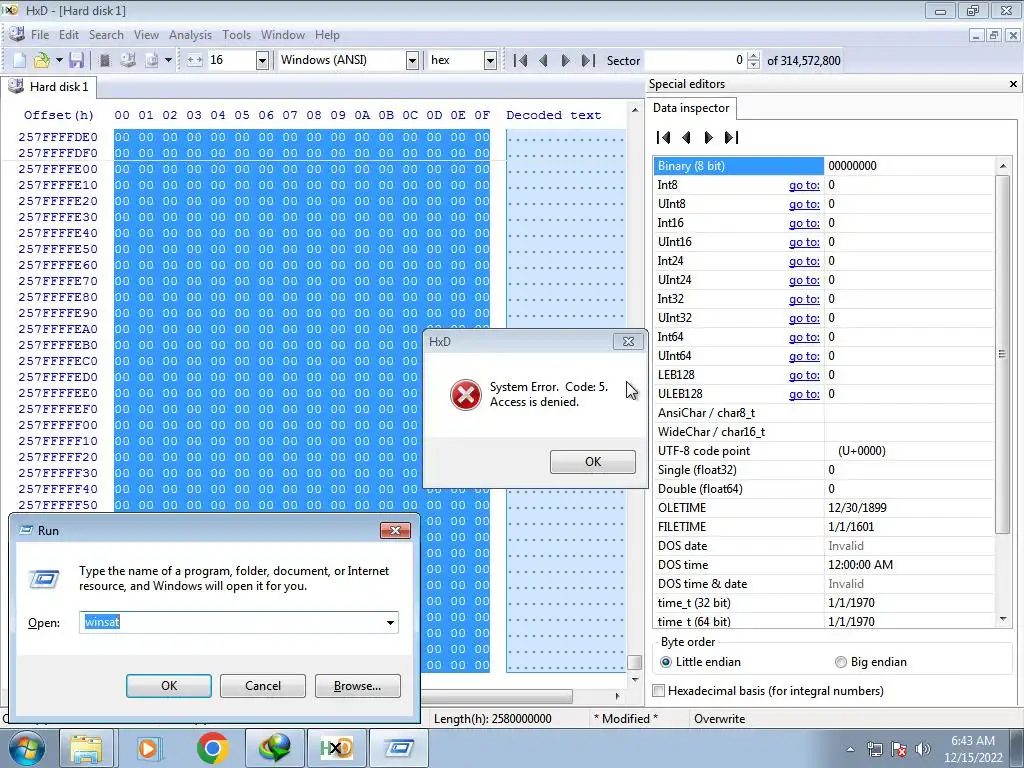Open the Help menu
This screenshot has height=768, width=1024.
point(327,35)
